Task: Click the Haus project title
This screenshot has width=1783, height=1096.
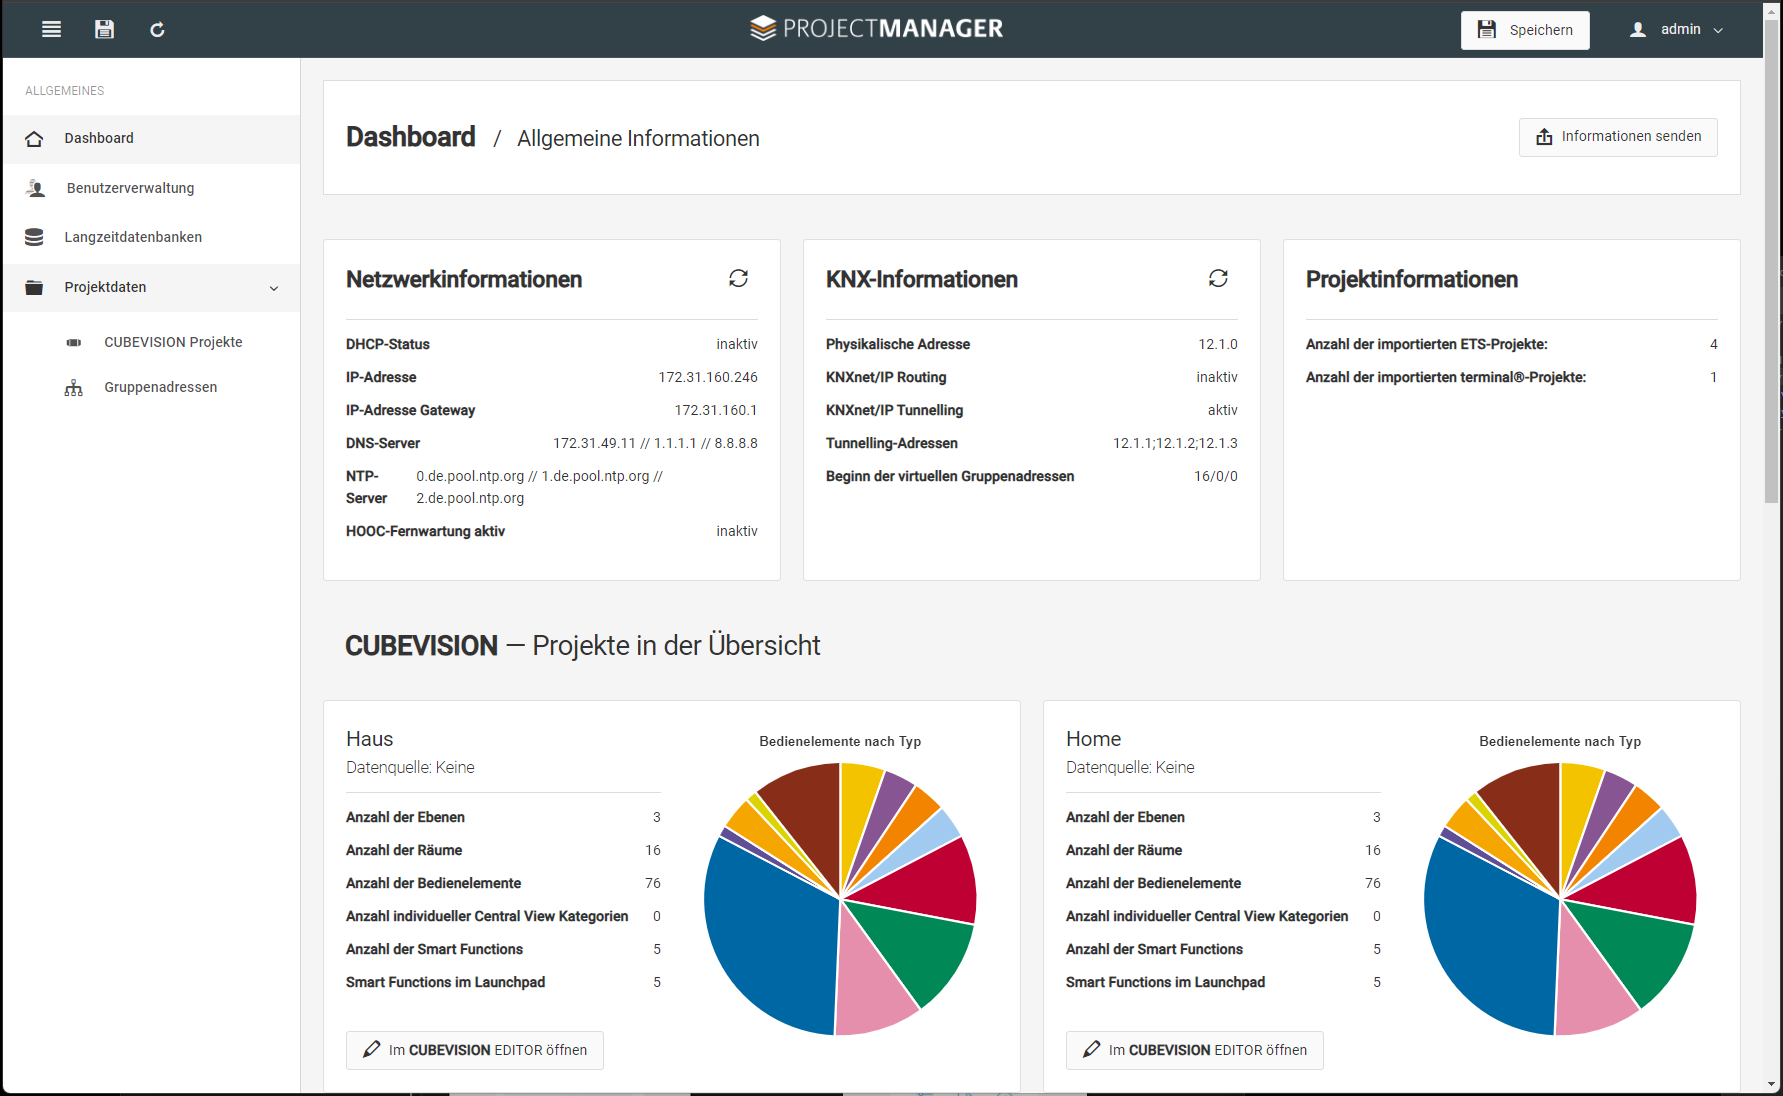Action: 370,739
